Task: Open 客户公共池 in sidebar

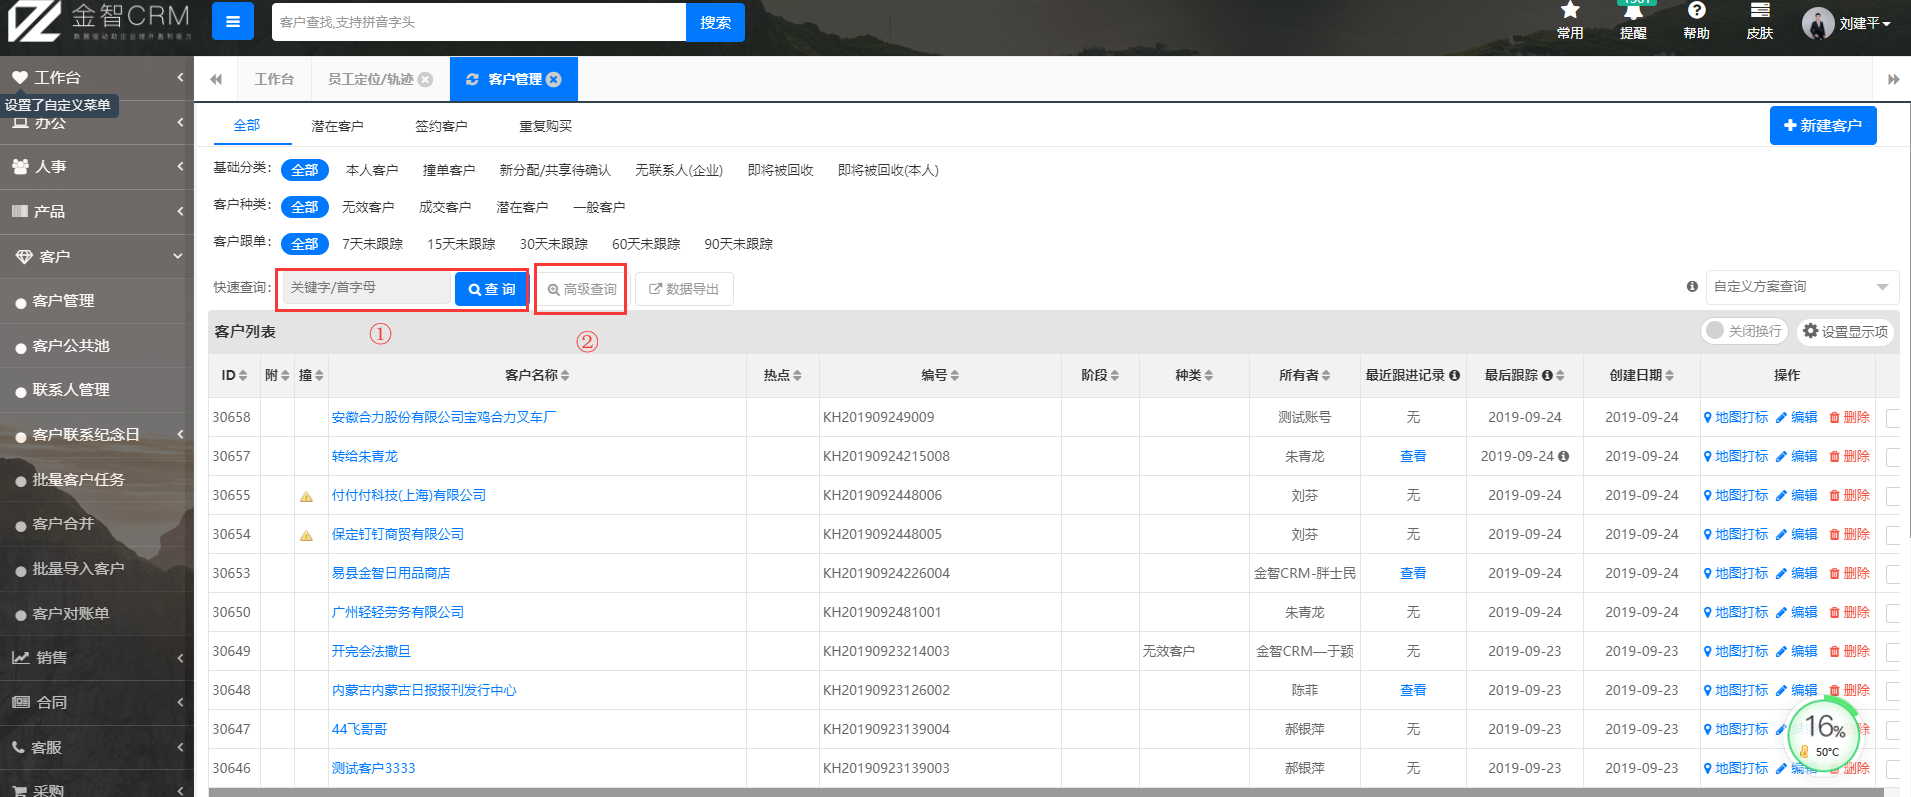Action: tap(70, 345)
